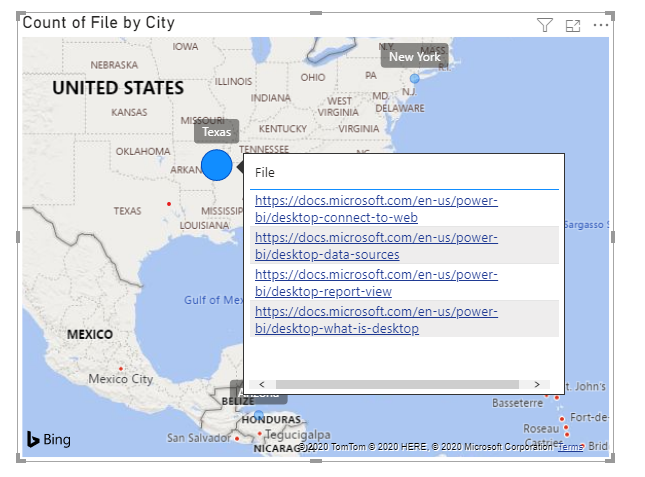Click the small bubble above HONDURAS
This screenshot has height=477, width=645.
tap(258, 414)
